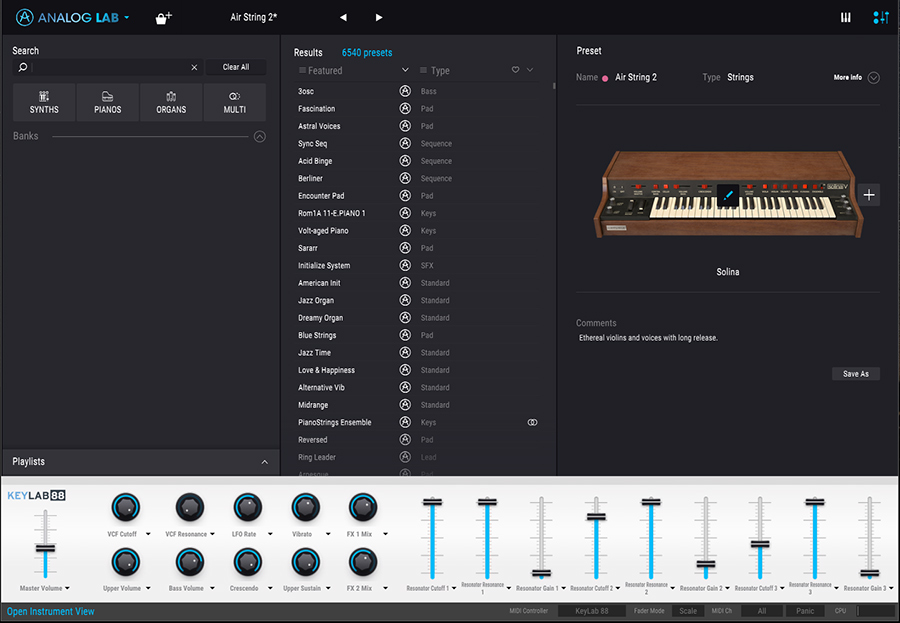
Task: Click the multi icon on PianoStrings Ensemble row
Action: 532,422
